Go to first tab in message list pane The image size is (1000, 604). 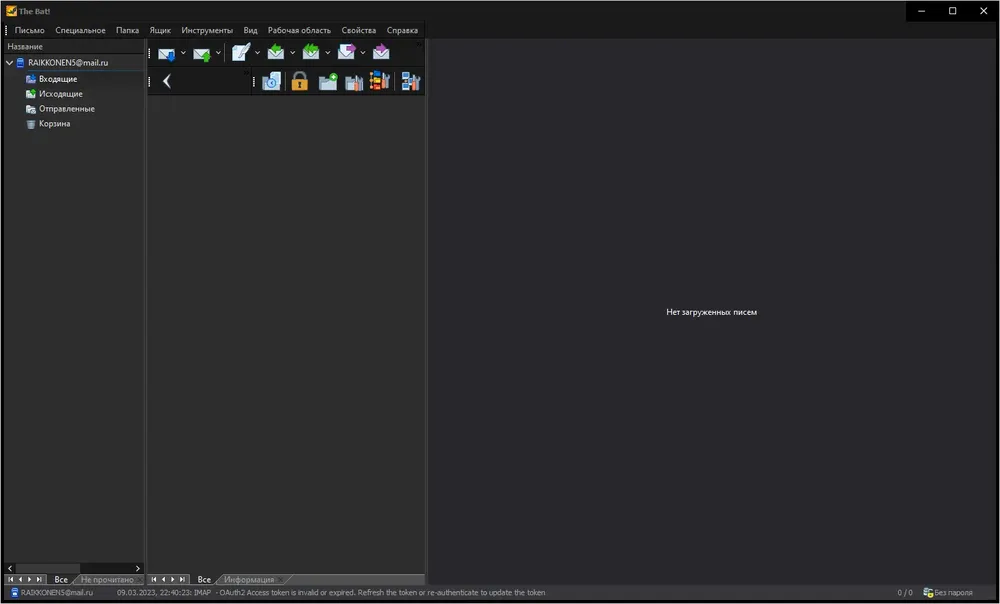pos(154,579)
